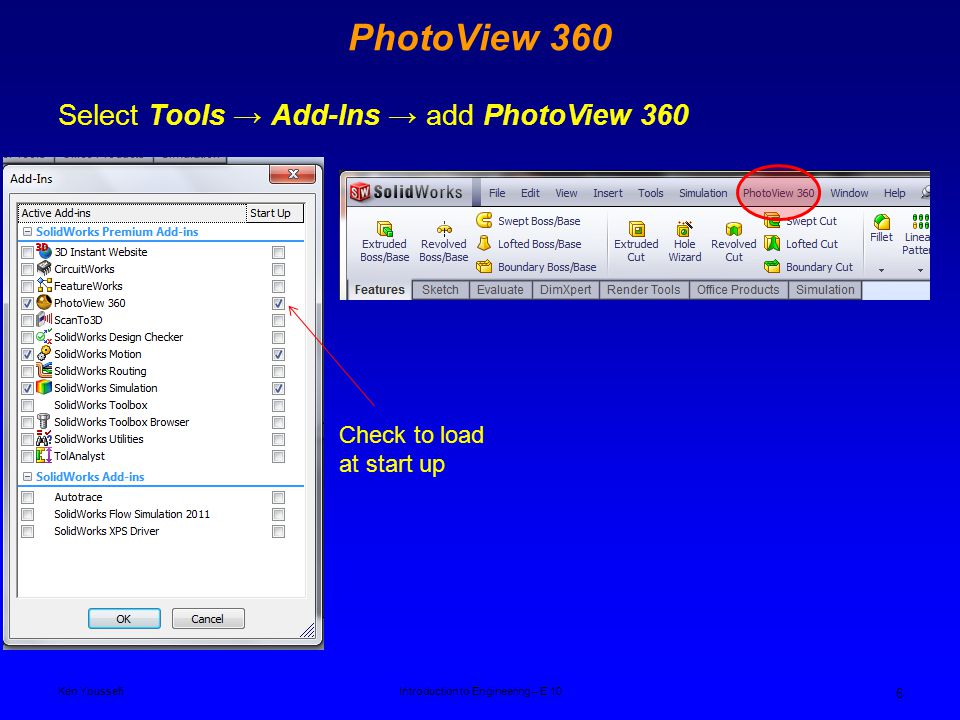Switch to the Sketch tab
Viewport: 960px width, 720px height.
440,290
